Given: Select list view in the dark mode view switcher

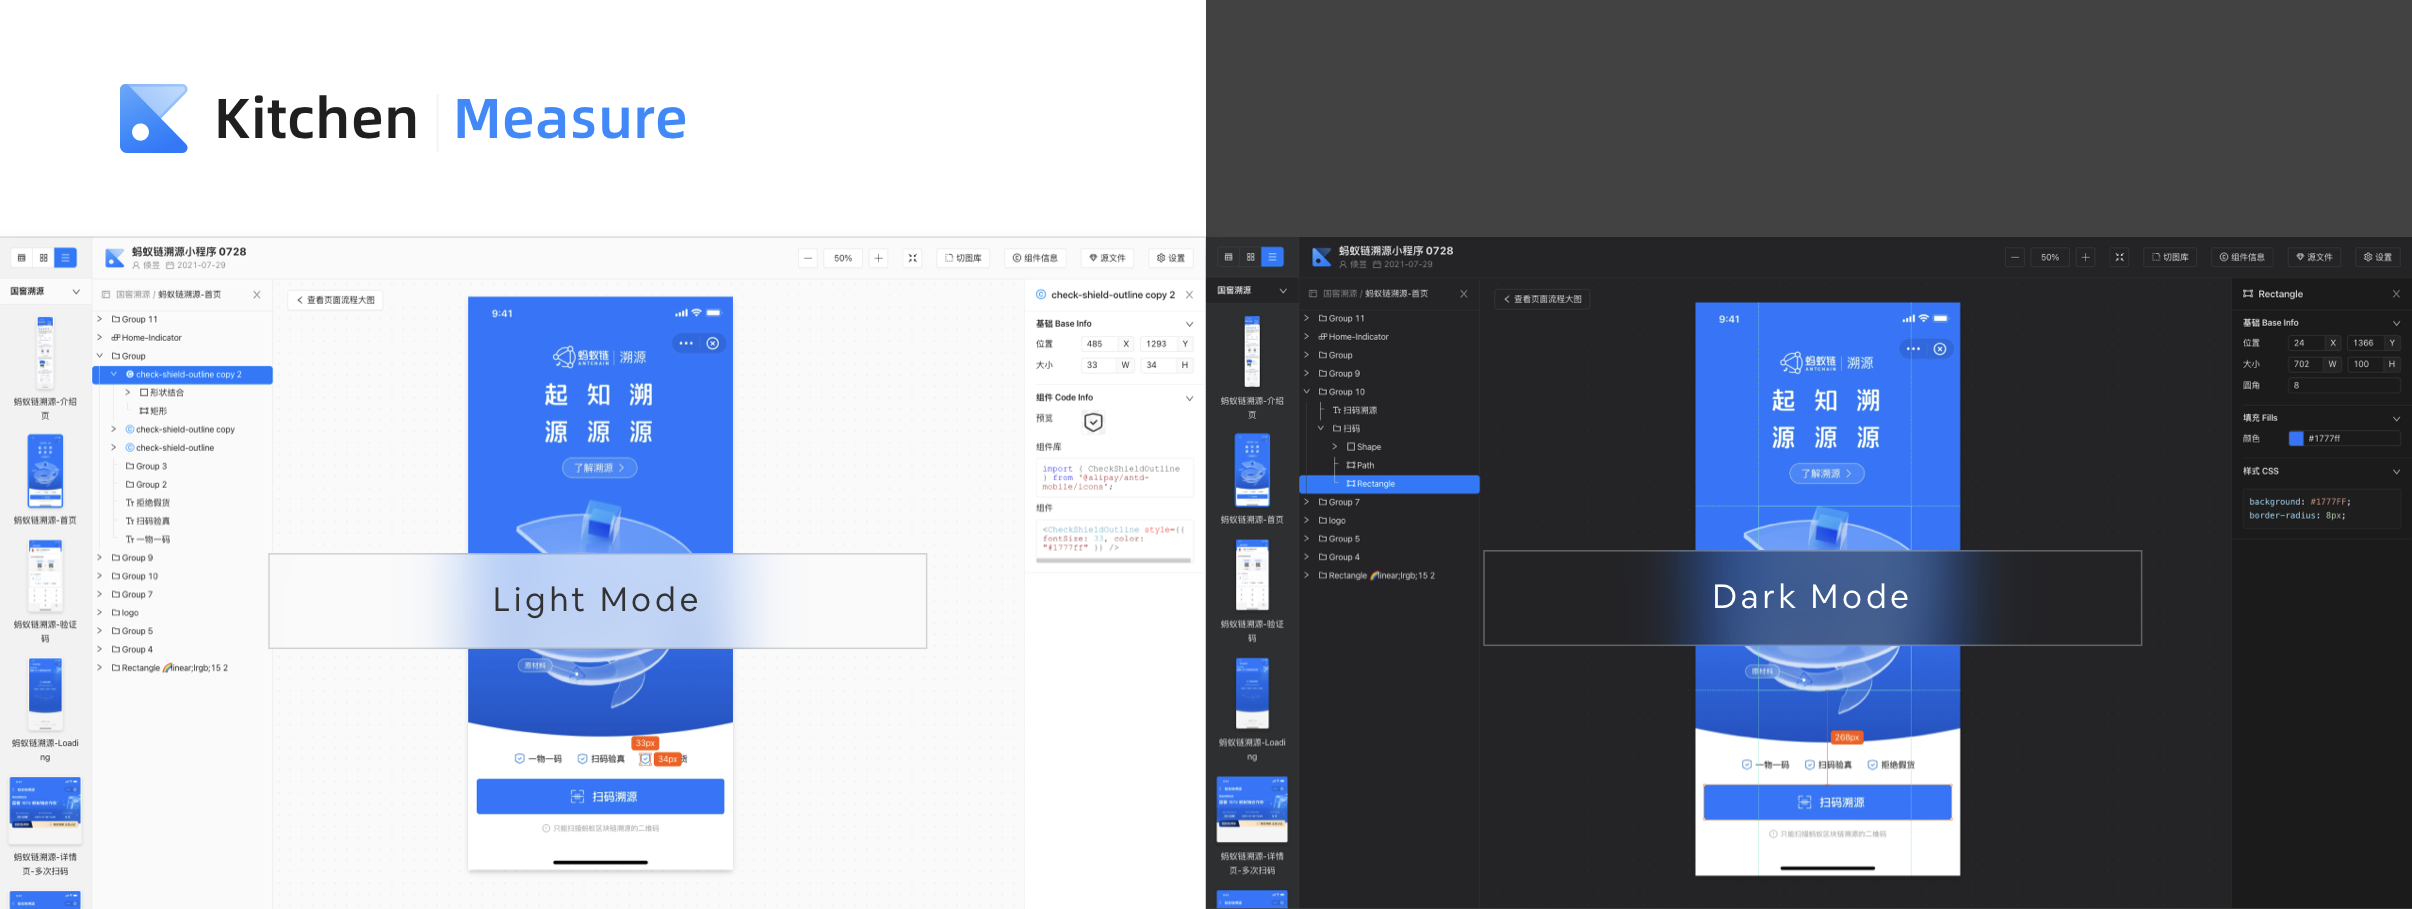Looking at the screenshot, I should click(1273, 257).
